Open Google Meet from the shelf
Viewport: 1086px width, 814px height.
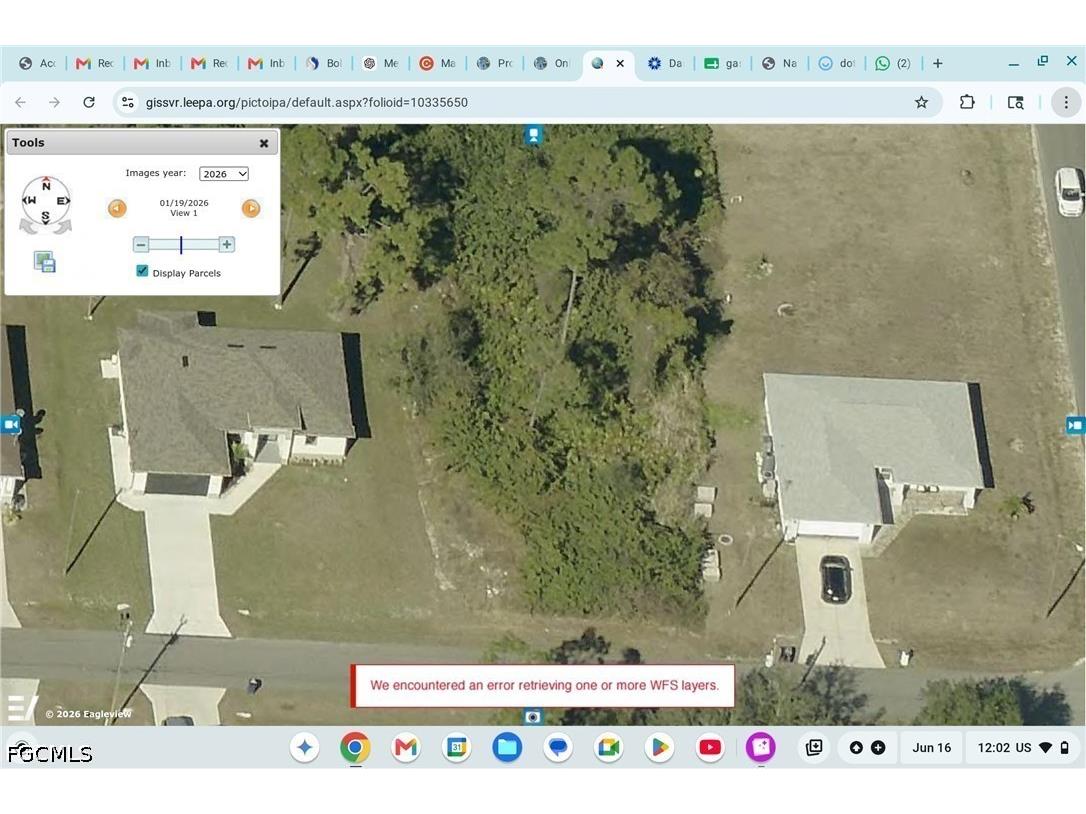tap(609, 747)
